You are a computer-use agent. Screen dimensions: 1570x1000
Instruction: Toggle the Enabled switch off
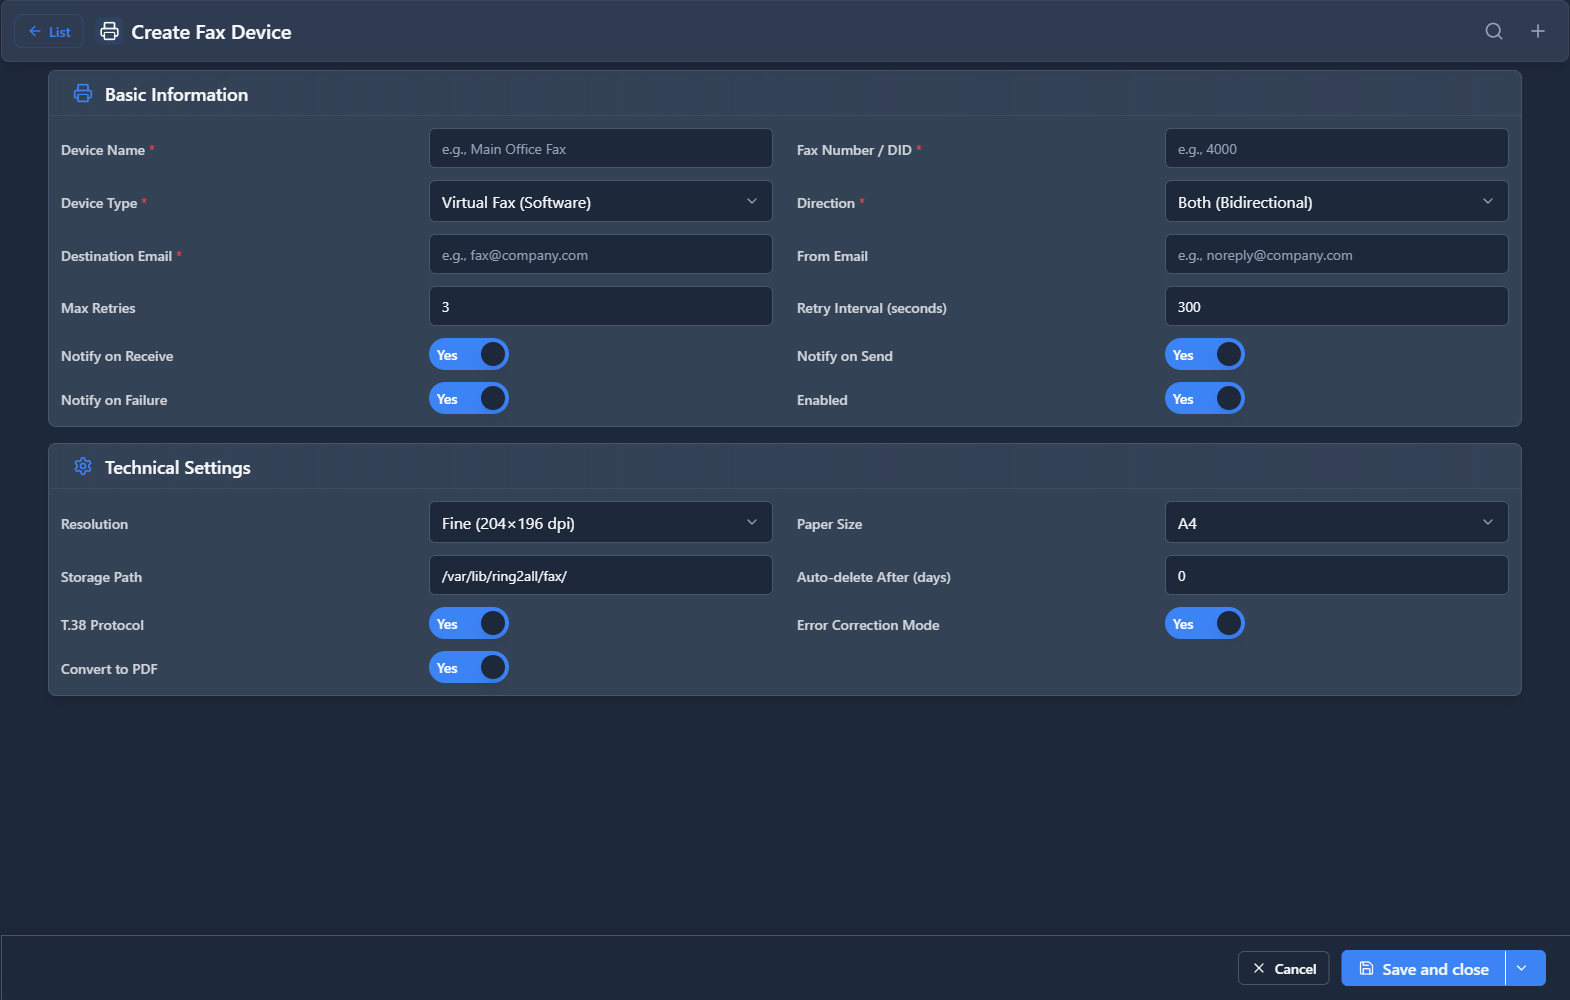[x=1204, y=399]
